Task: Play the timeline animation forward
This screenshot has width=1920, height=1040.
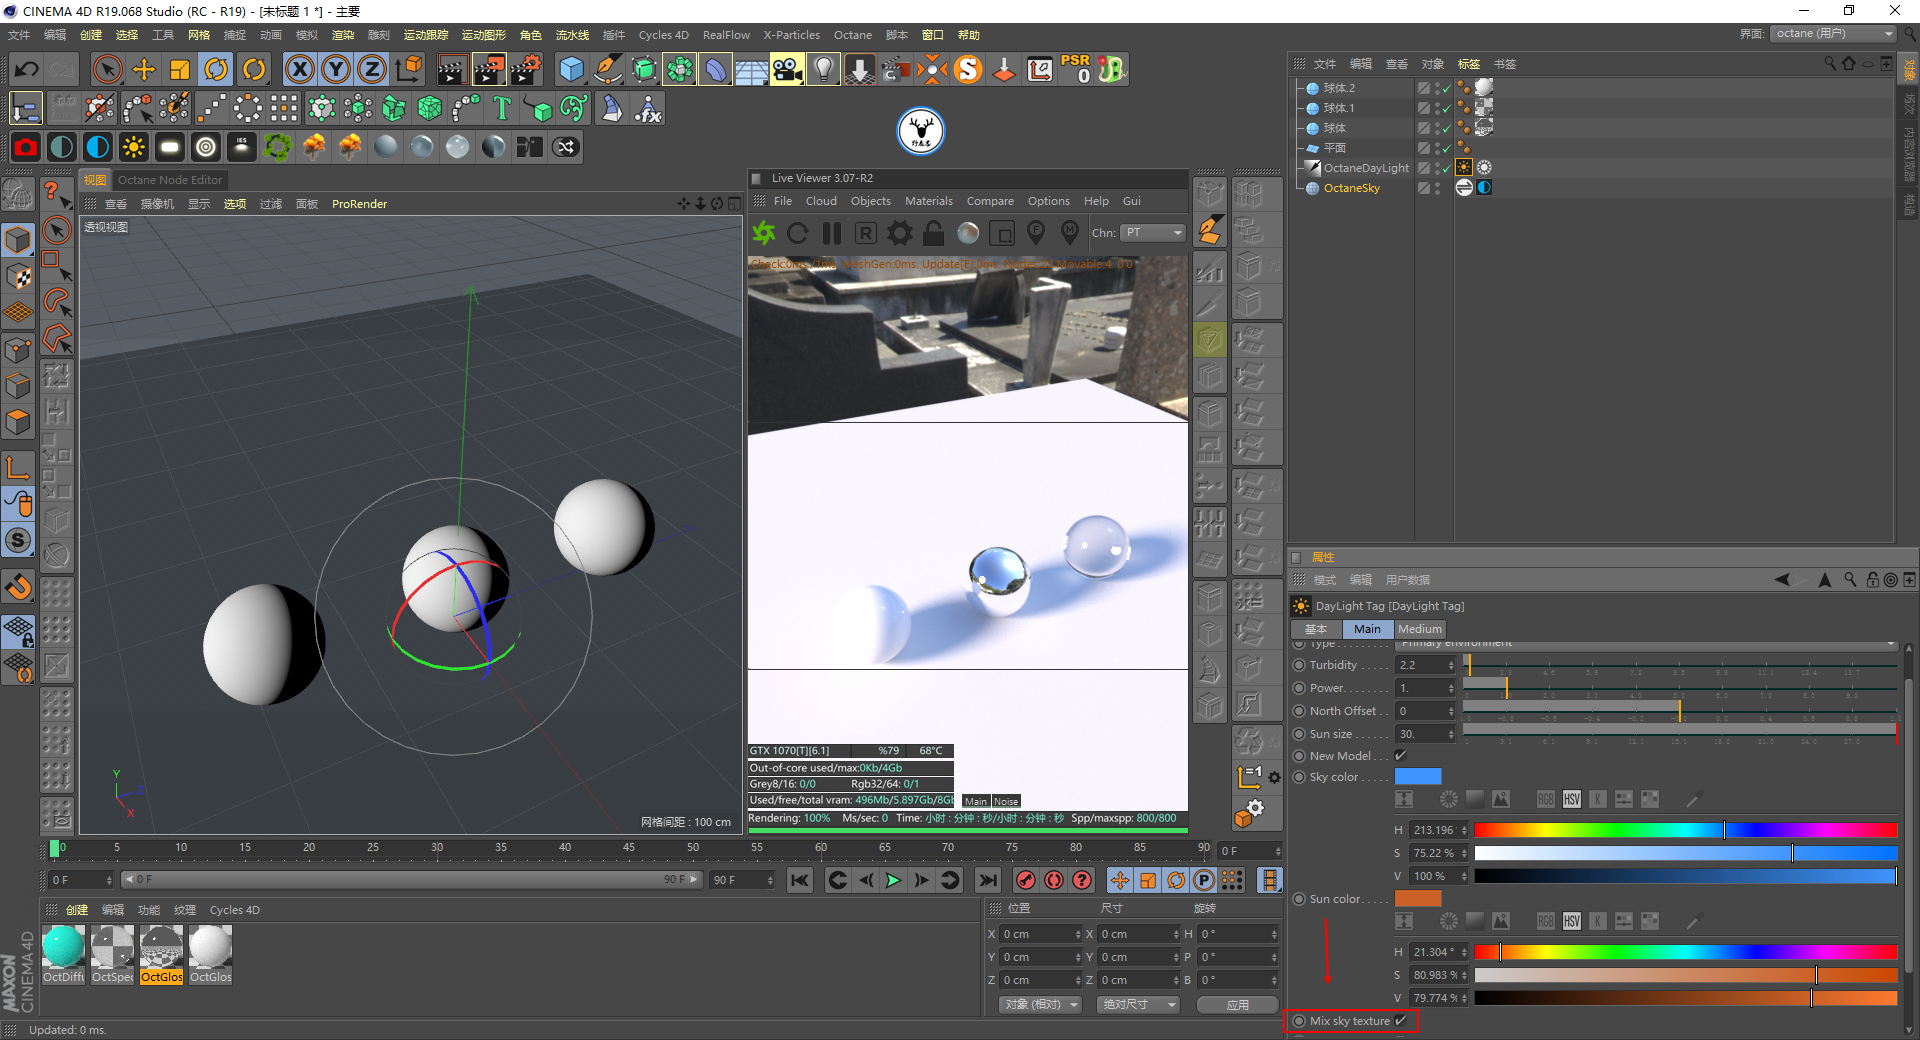Action: tap(893, 880)
